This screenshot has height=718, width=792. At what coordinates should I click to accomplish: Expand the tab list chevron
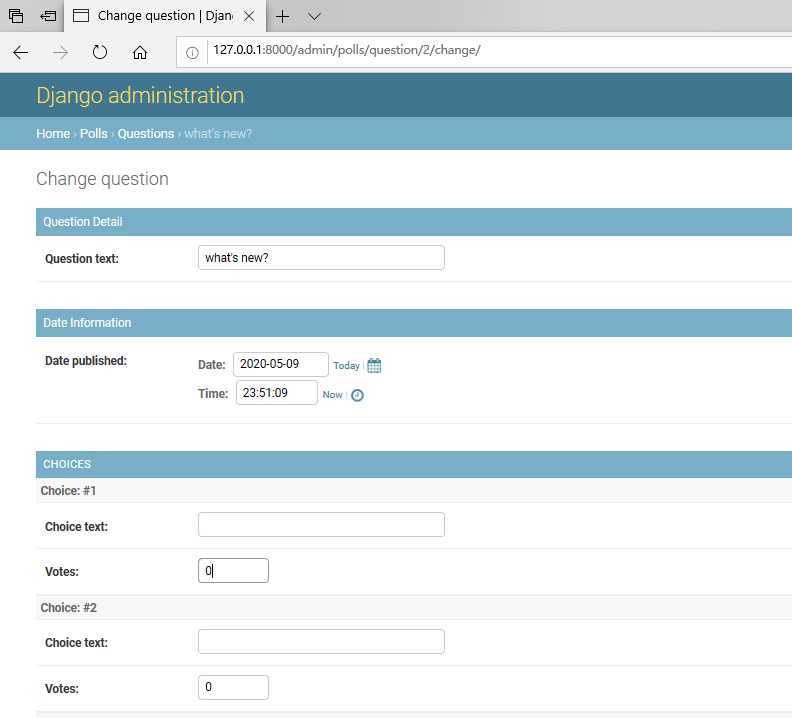tap(314, 16)
